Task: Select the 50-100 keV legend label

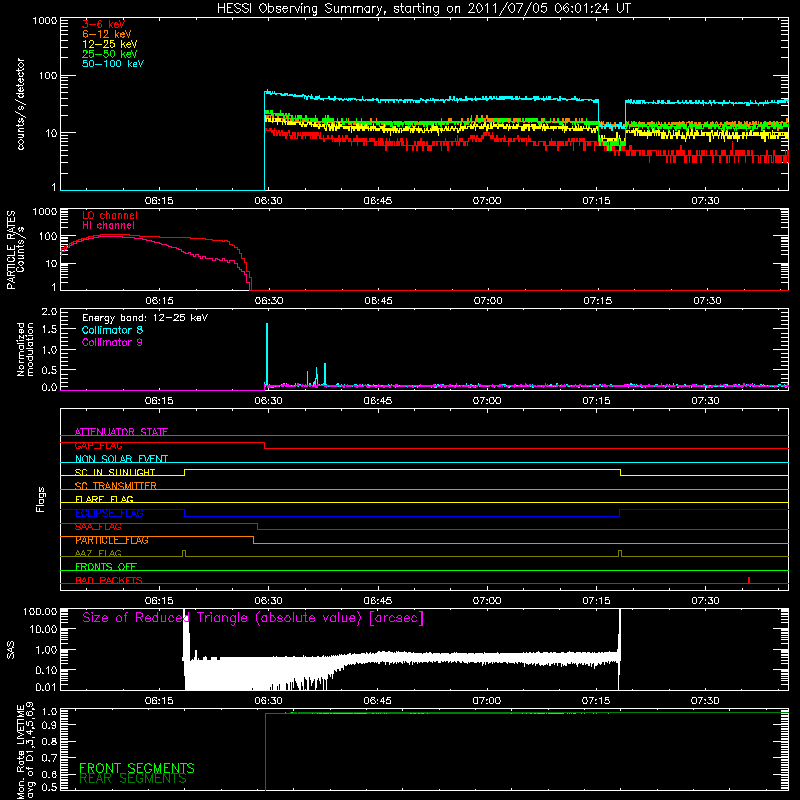Action: [113, 64]
